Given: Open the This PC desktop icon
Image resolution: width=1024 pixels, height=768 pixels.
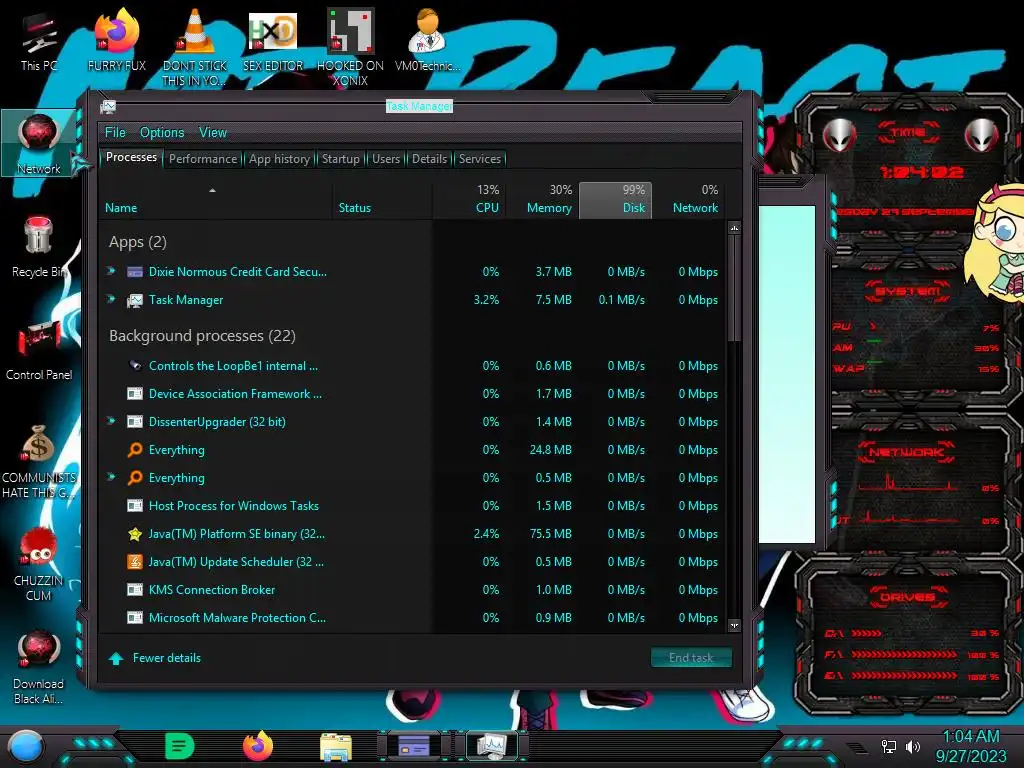Looking at the screenshot, I should click(38, 40).
